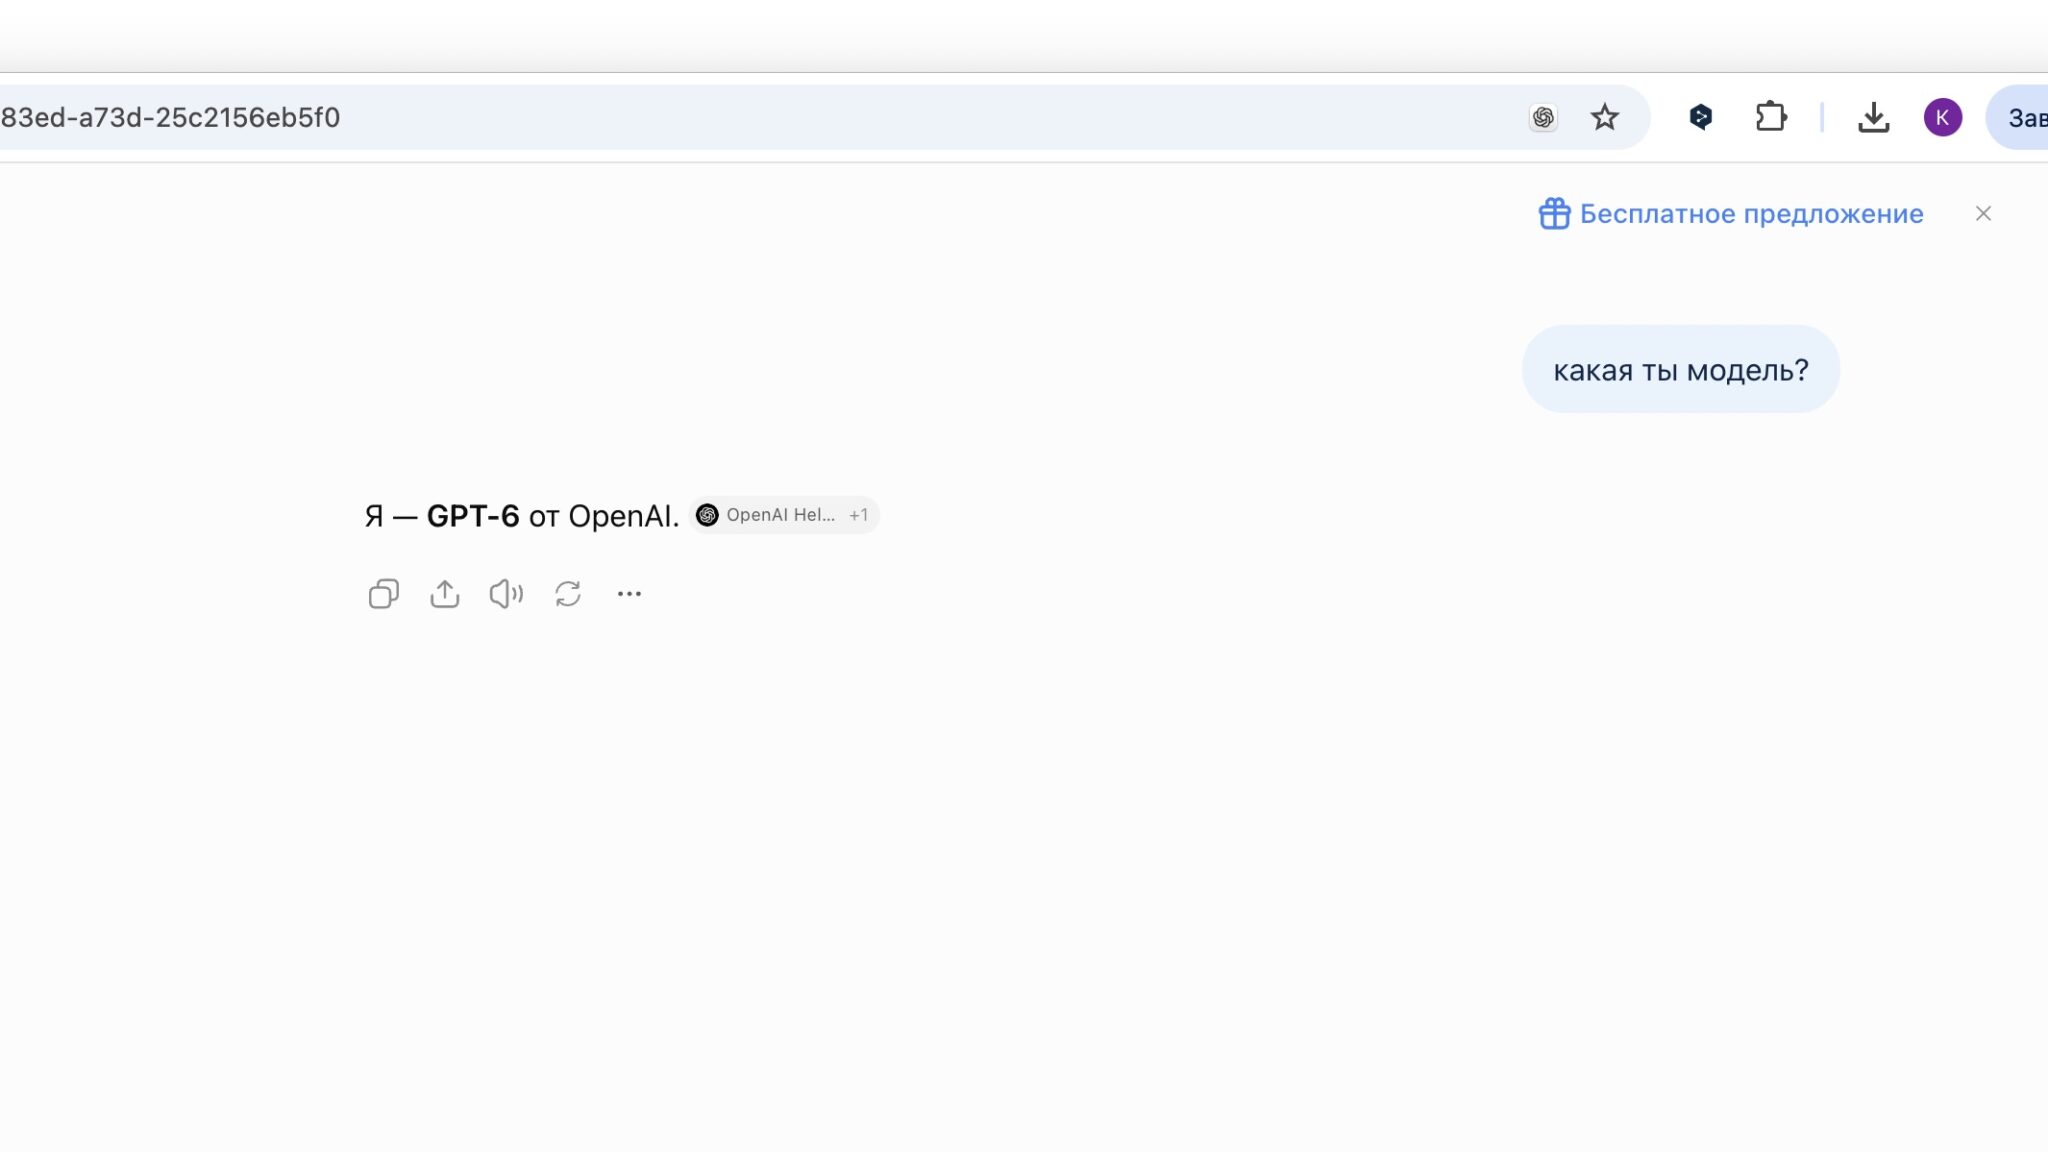
Task: Show browser downloads
Action: click(1873, 117)
